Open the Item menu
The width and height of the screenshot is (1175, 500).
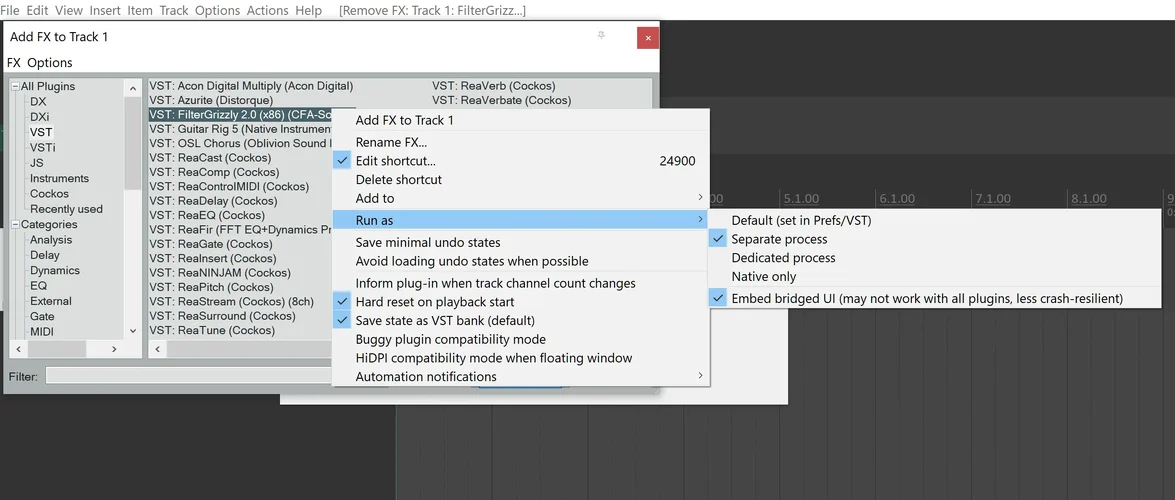coord(140,10)
